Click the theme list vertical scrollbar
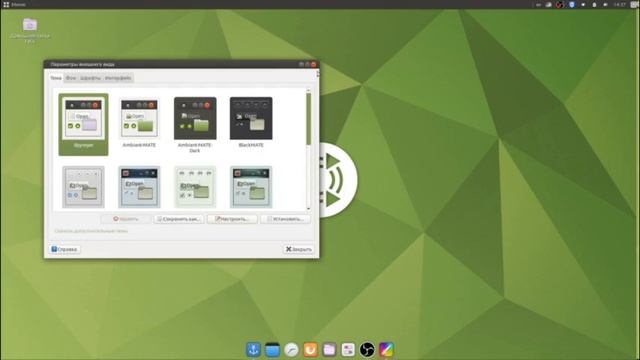Viewport: 640px width, 360px height. click(309, 119)
